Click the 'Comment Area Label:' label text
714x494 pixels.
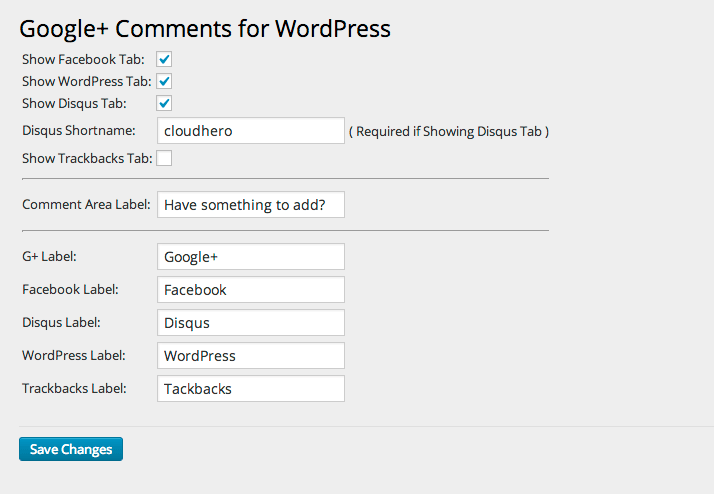click(86, 204)
